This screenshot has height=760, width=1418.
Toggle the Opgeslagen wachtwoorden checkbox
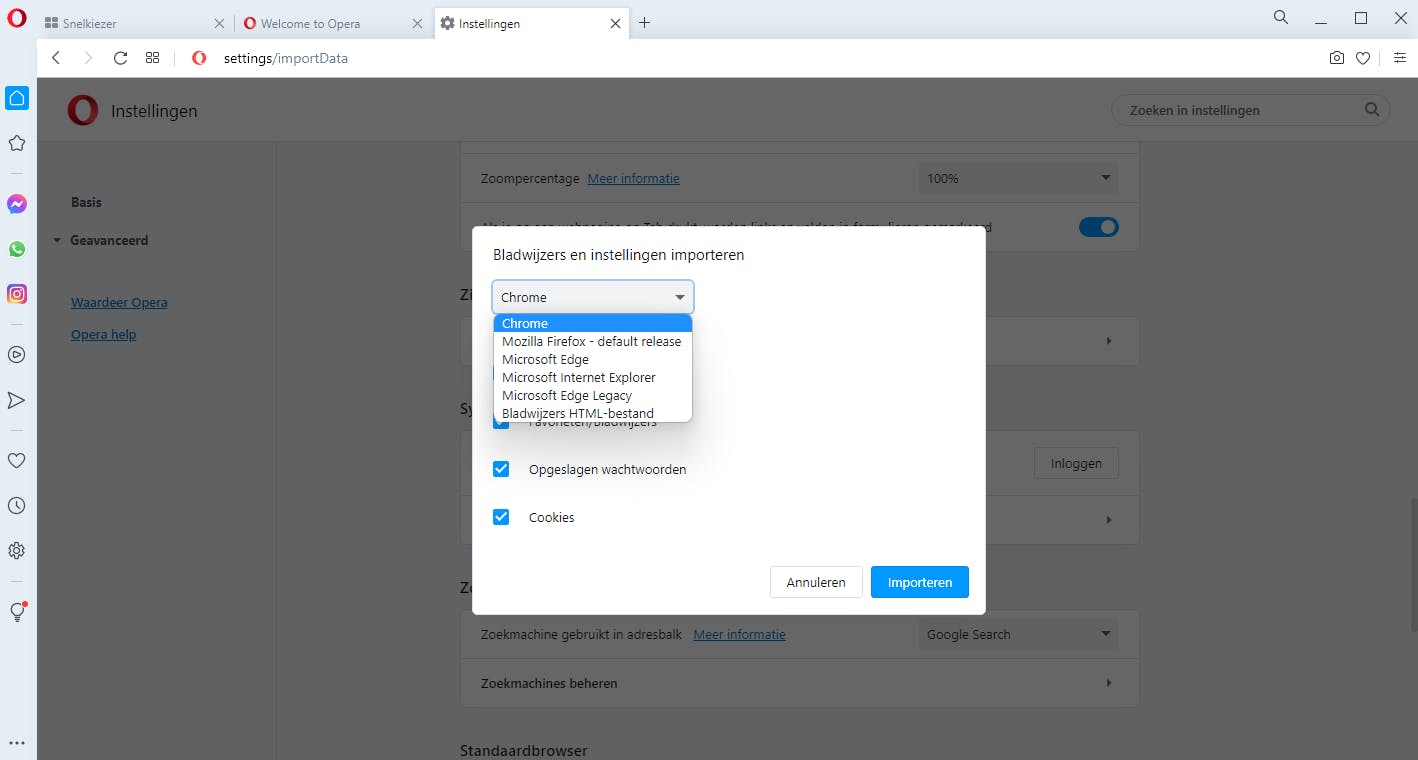pyautogui.click(x=501, y=469)
